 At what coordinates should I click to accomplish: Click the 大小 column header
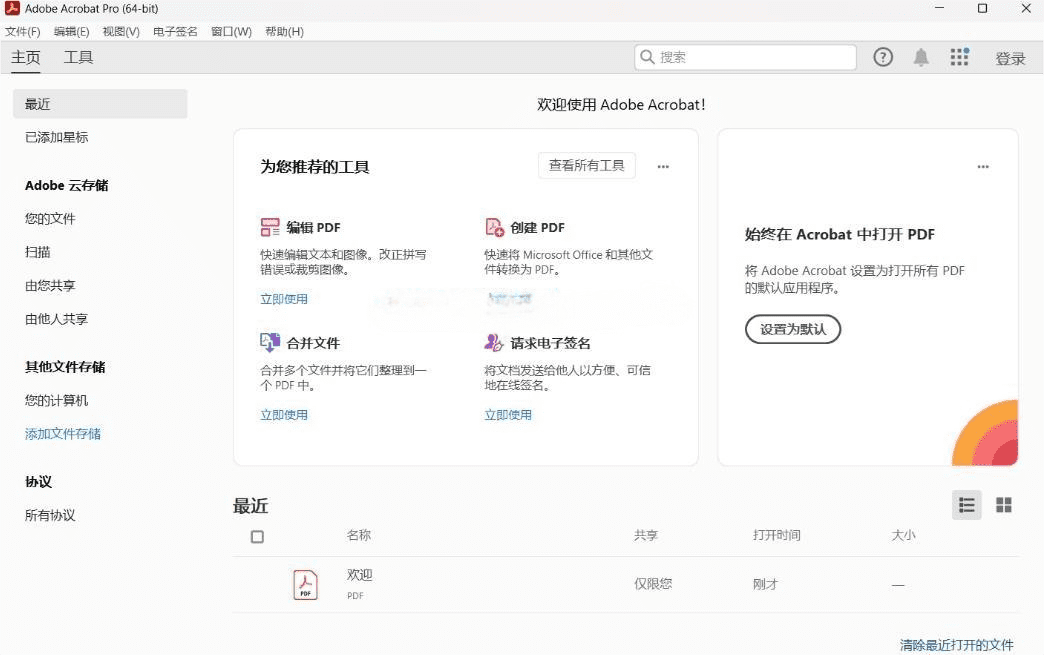tap(904, 535)
